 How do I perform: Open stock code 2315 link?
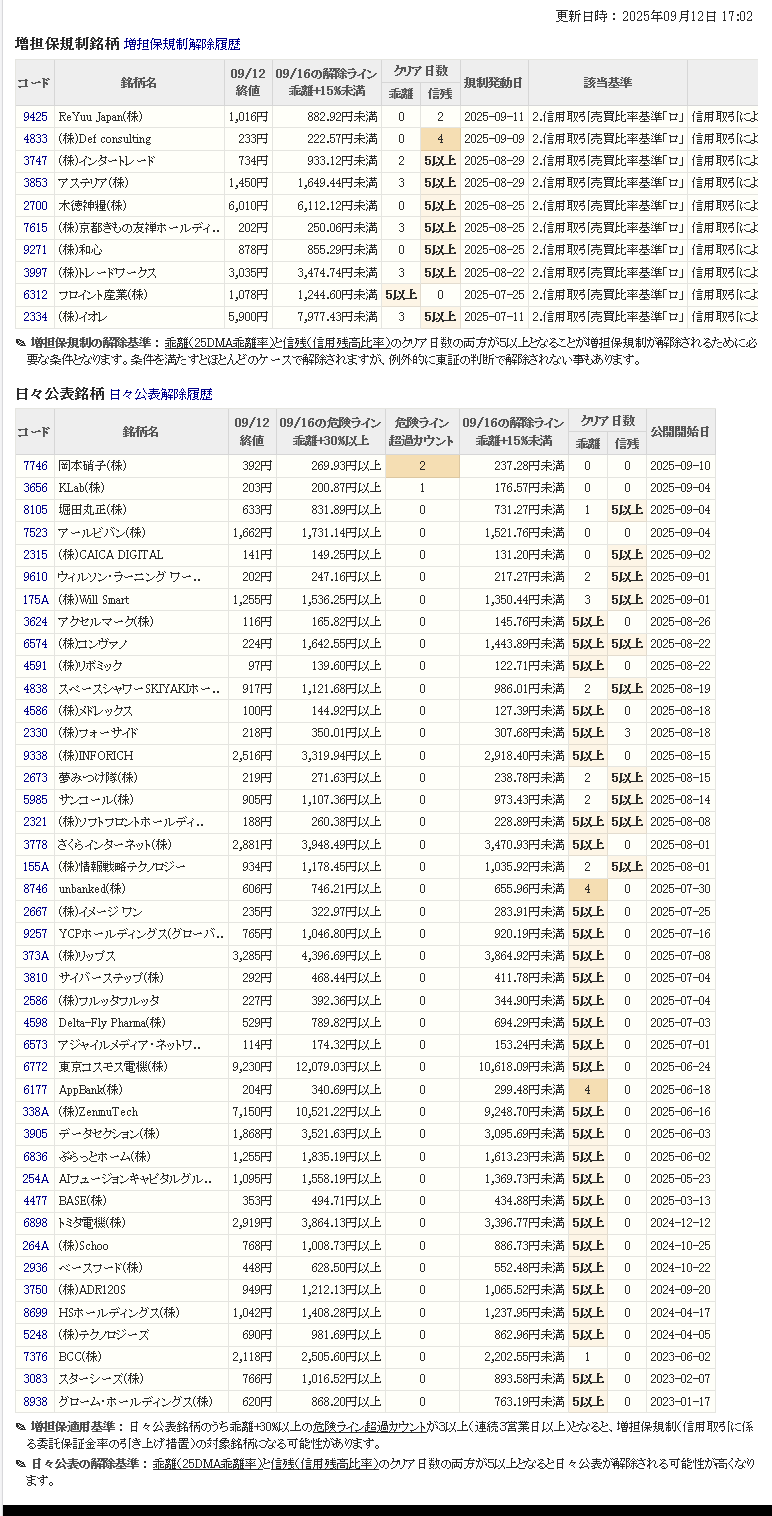[x=35, y=555]
